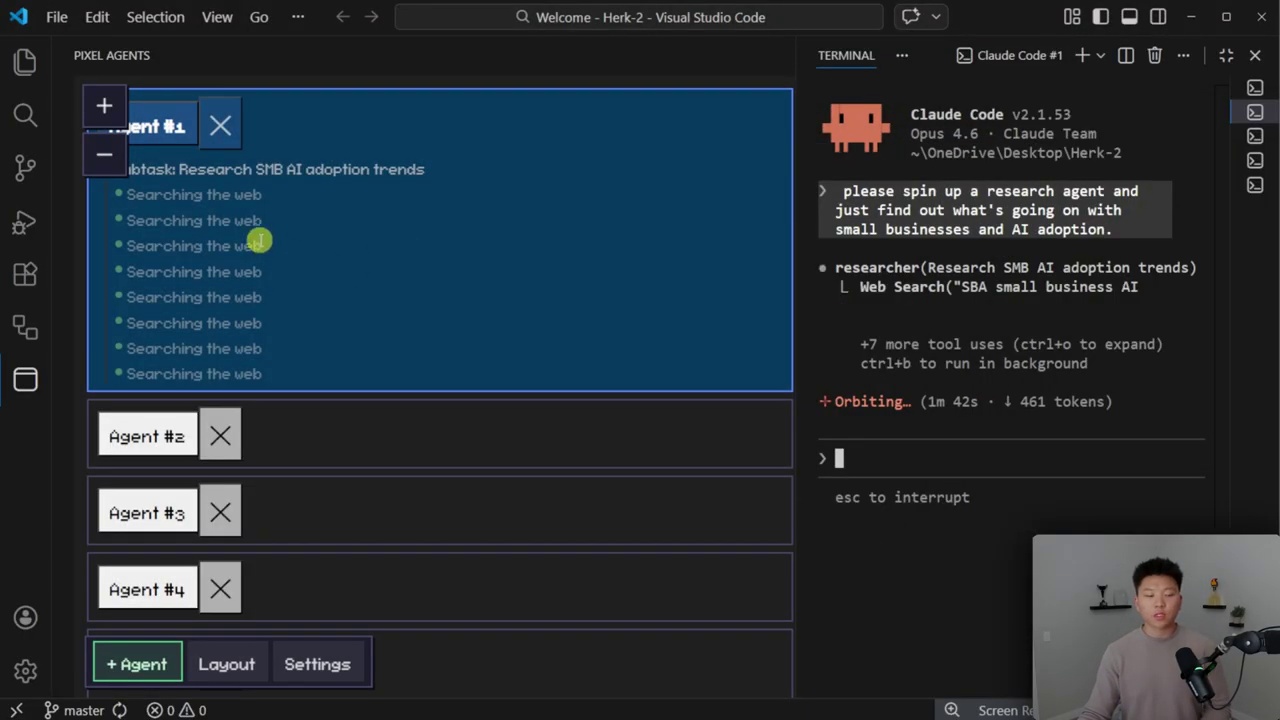
Task: Toggle the primary side bar
Action: [x=1101, y=17]
